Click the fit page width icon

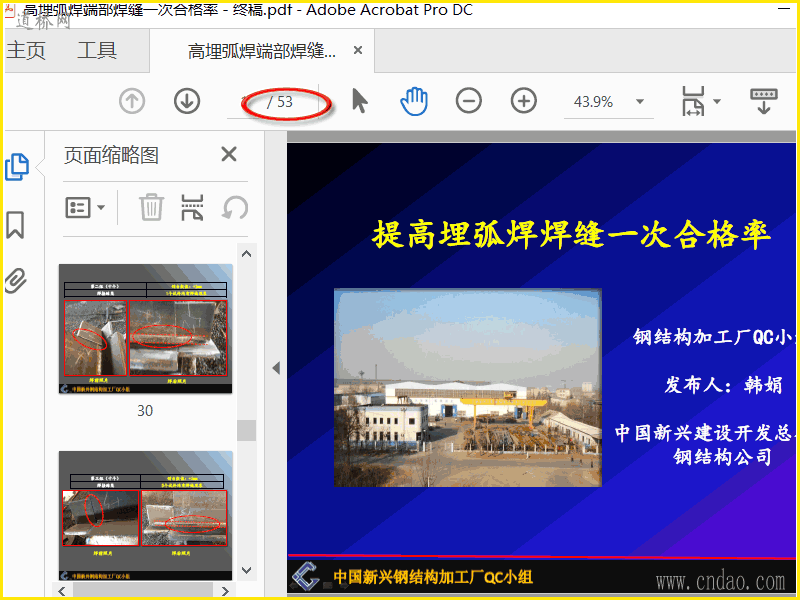pyautogui.click(x=693, y=101)
